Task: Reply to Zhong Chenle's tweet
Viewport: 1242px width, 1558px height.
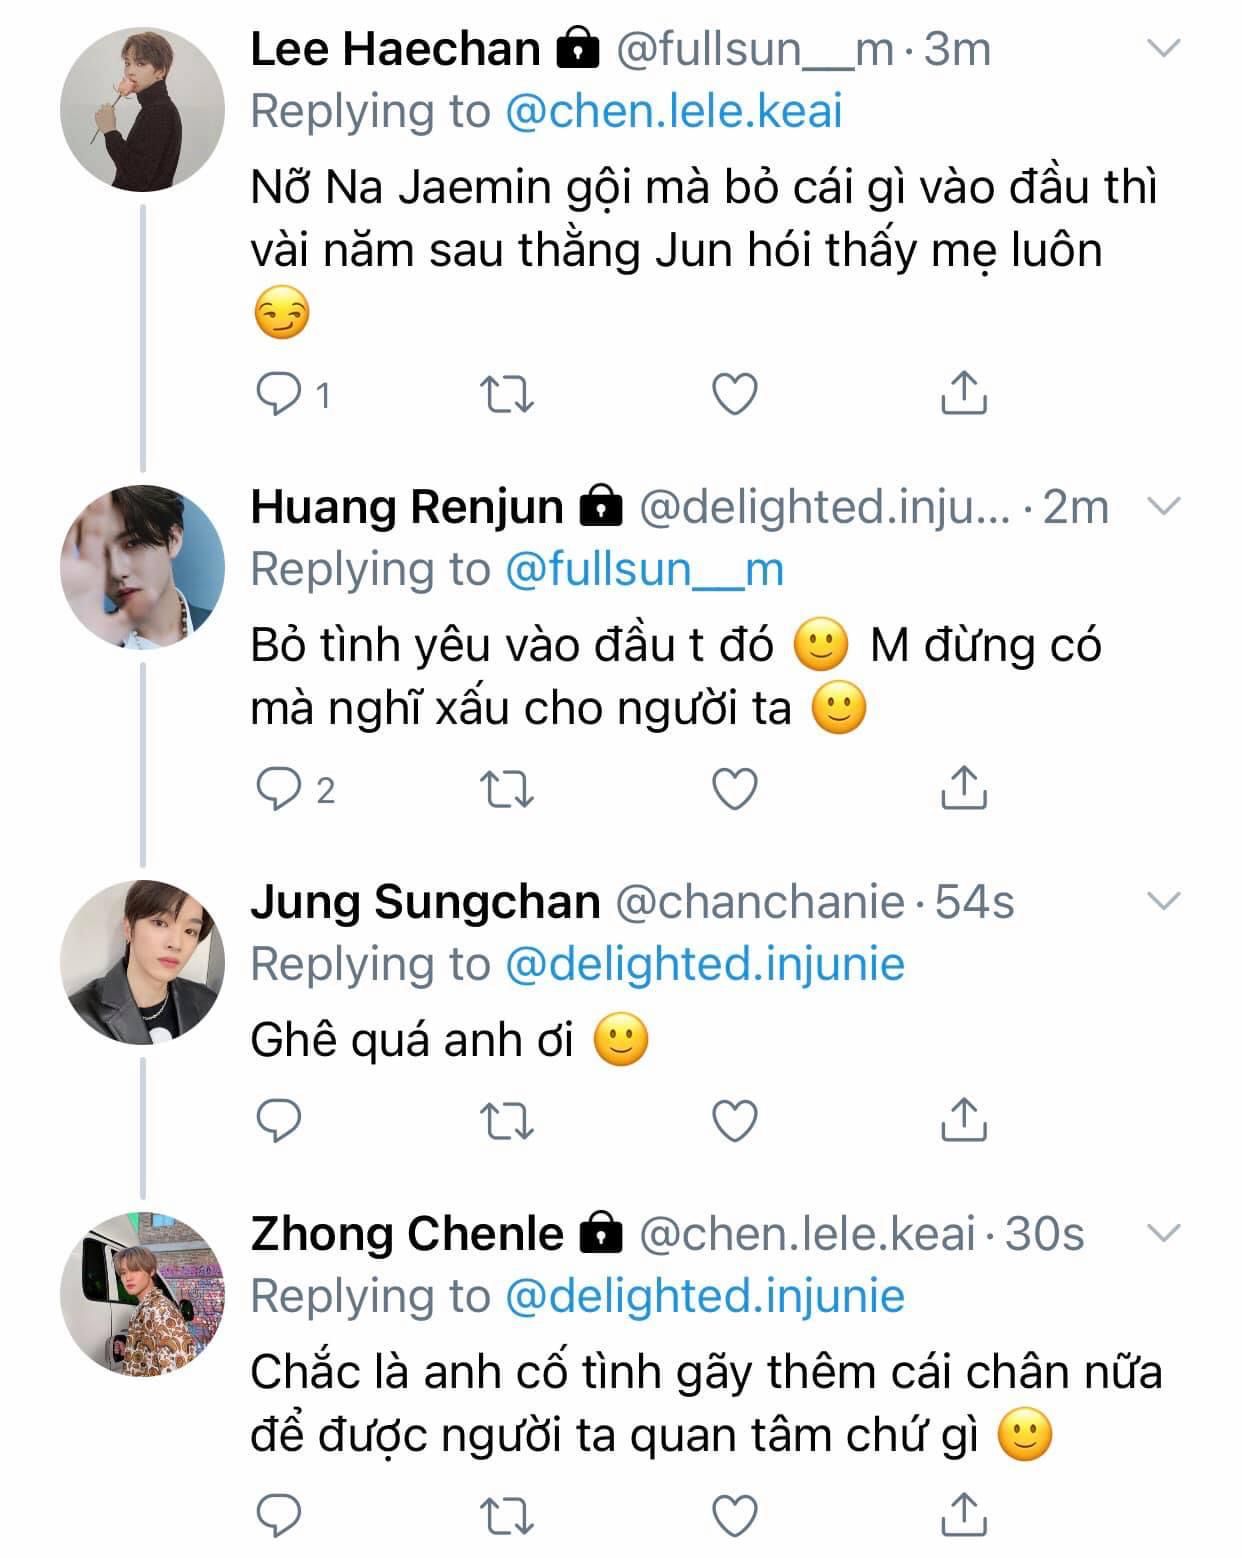Action: [x=279, y=1516]
